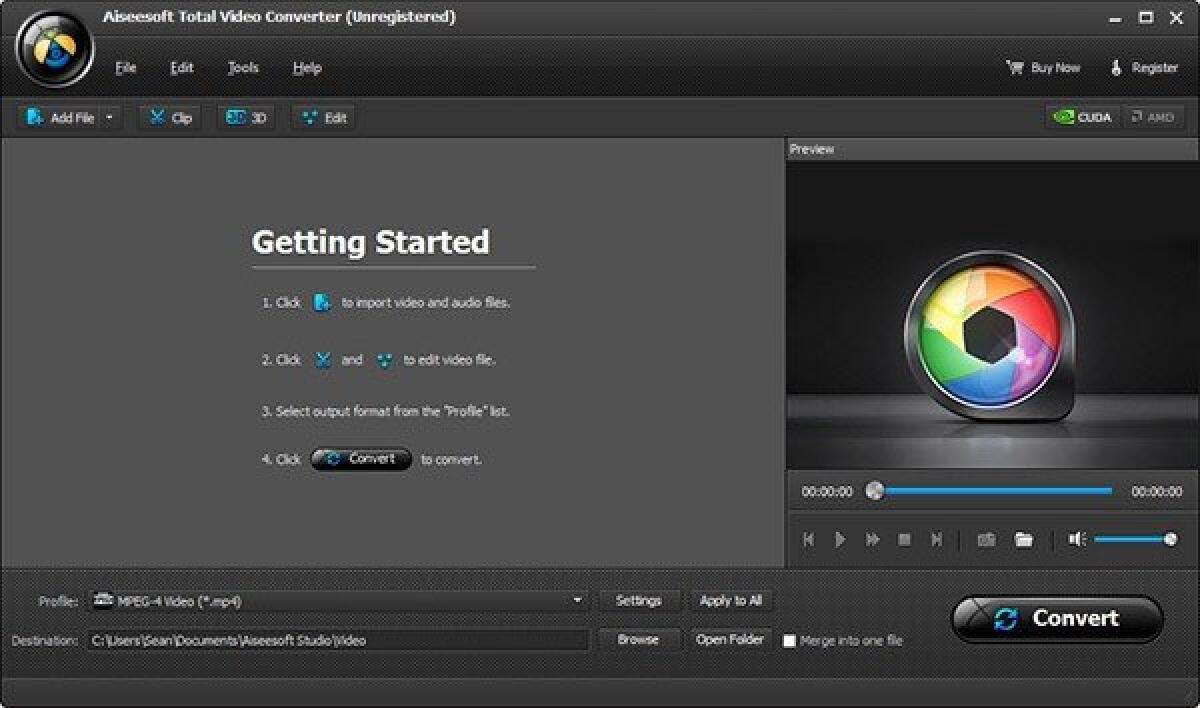Select the Clip tool in the toolbar
Image resolution: width=1200 pixels, height=708 pixels.
click(168, 117)
